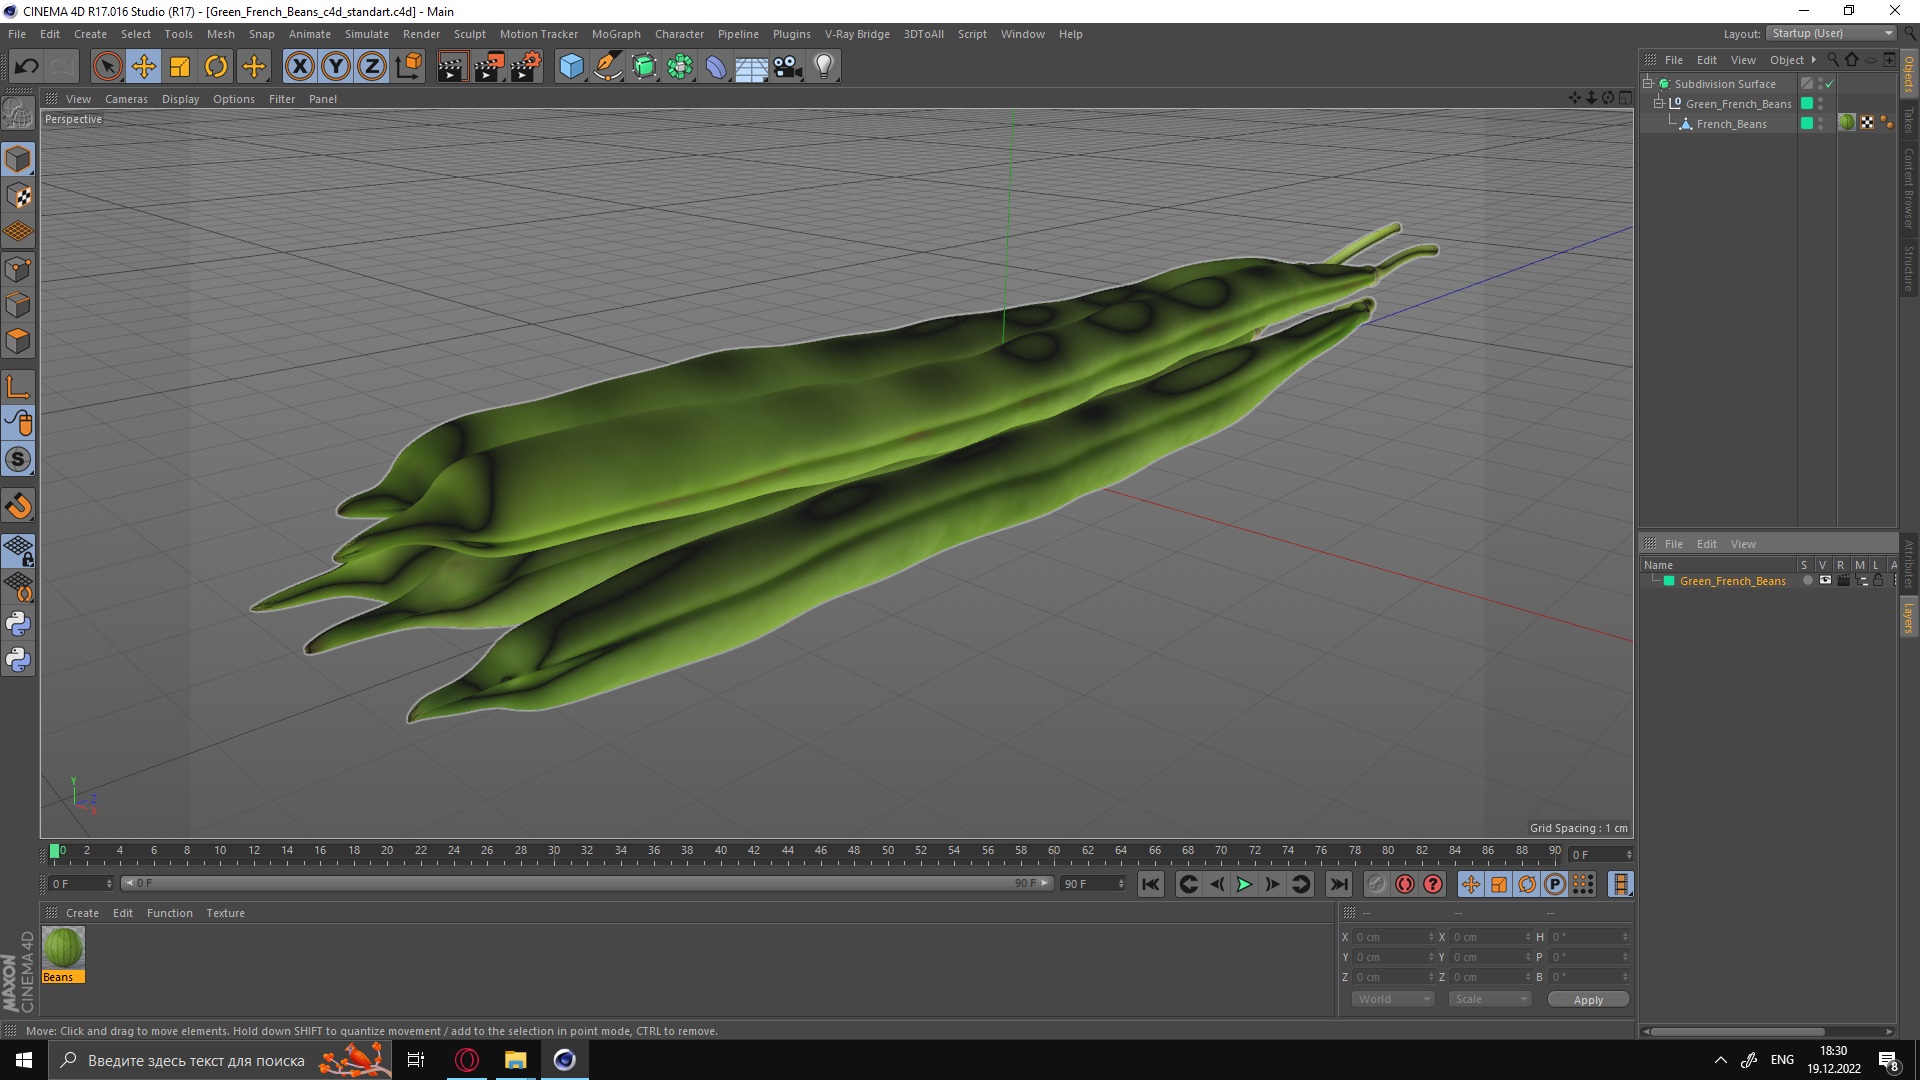Open the Sculpt menu
The width and height of the screenshot is (1920, 1080).
[x=469, y=34]
